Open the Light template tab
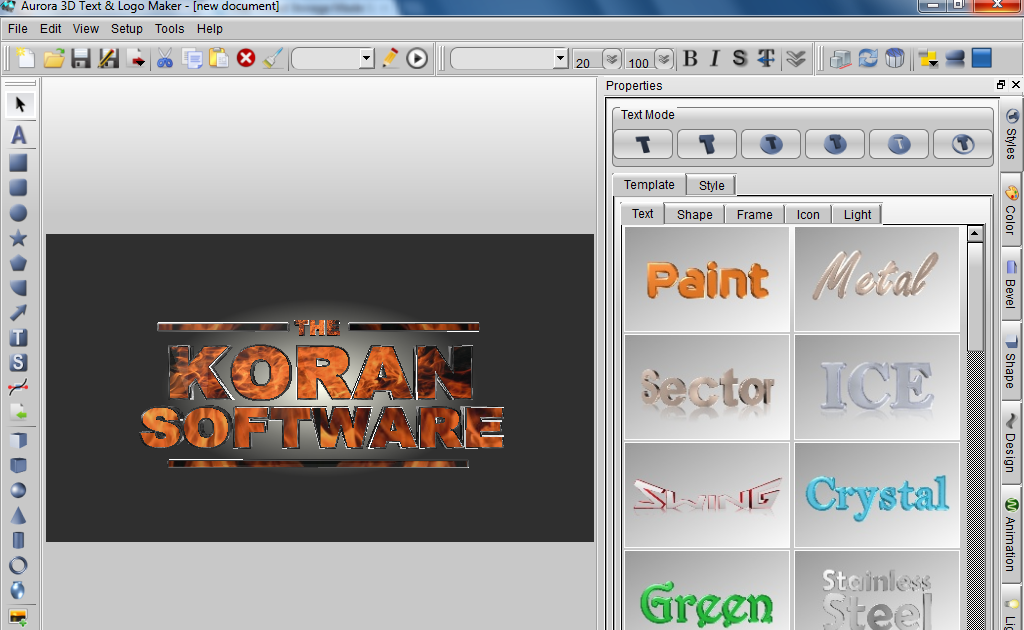The image size is (1024, 630). 857,215
